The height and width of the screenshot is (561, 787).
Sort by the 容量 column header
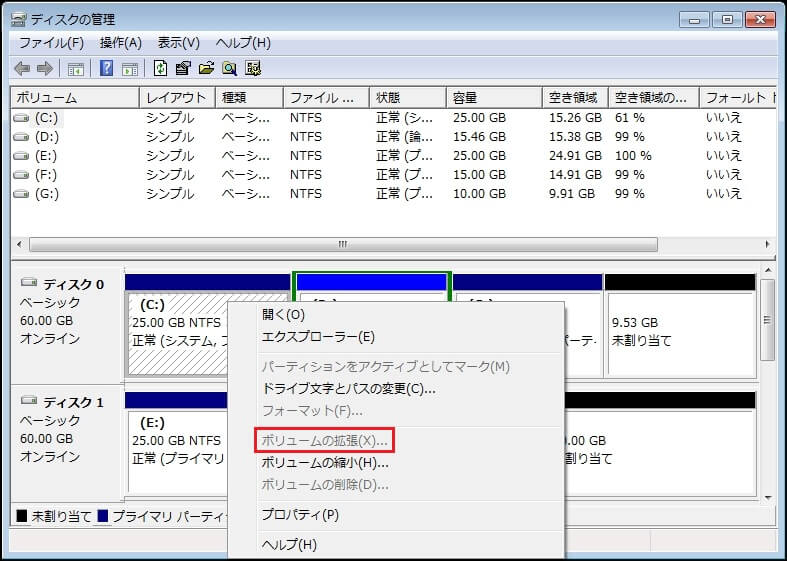[x=494, y=98]
